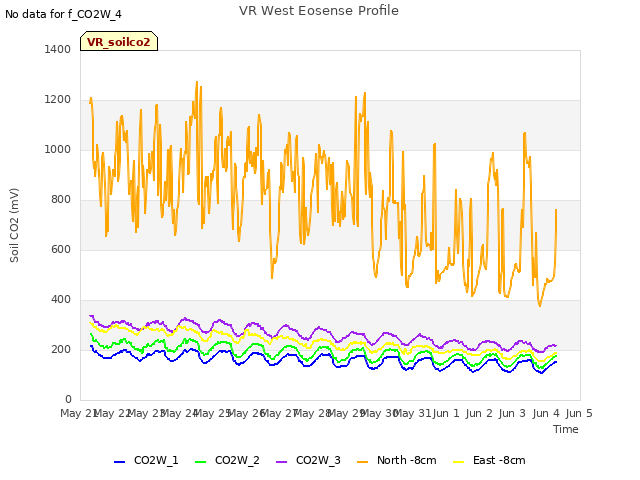The height and width of the screenshot is (480, 640).
Task: Click the Soil CO2 (mV) axis label
Action: tap(14, 225)
